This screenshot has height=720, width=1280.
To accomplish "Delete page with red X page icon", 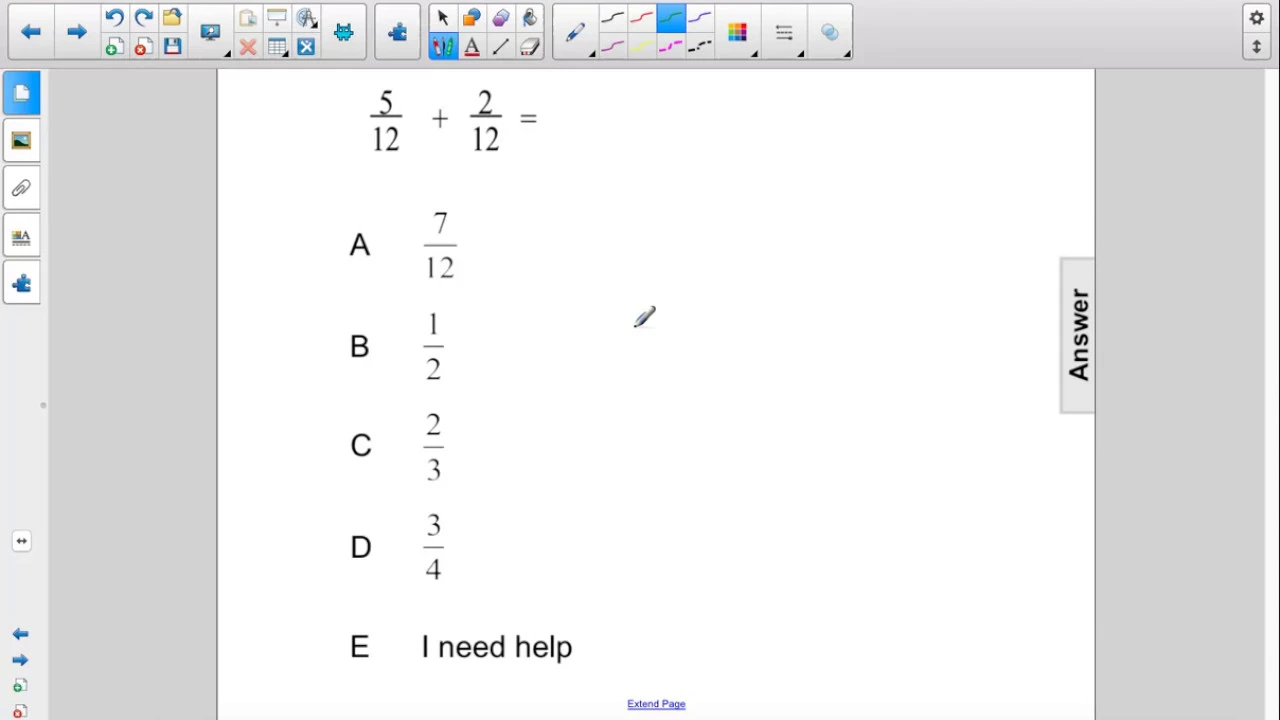I will coord(143,47).
